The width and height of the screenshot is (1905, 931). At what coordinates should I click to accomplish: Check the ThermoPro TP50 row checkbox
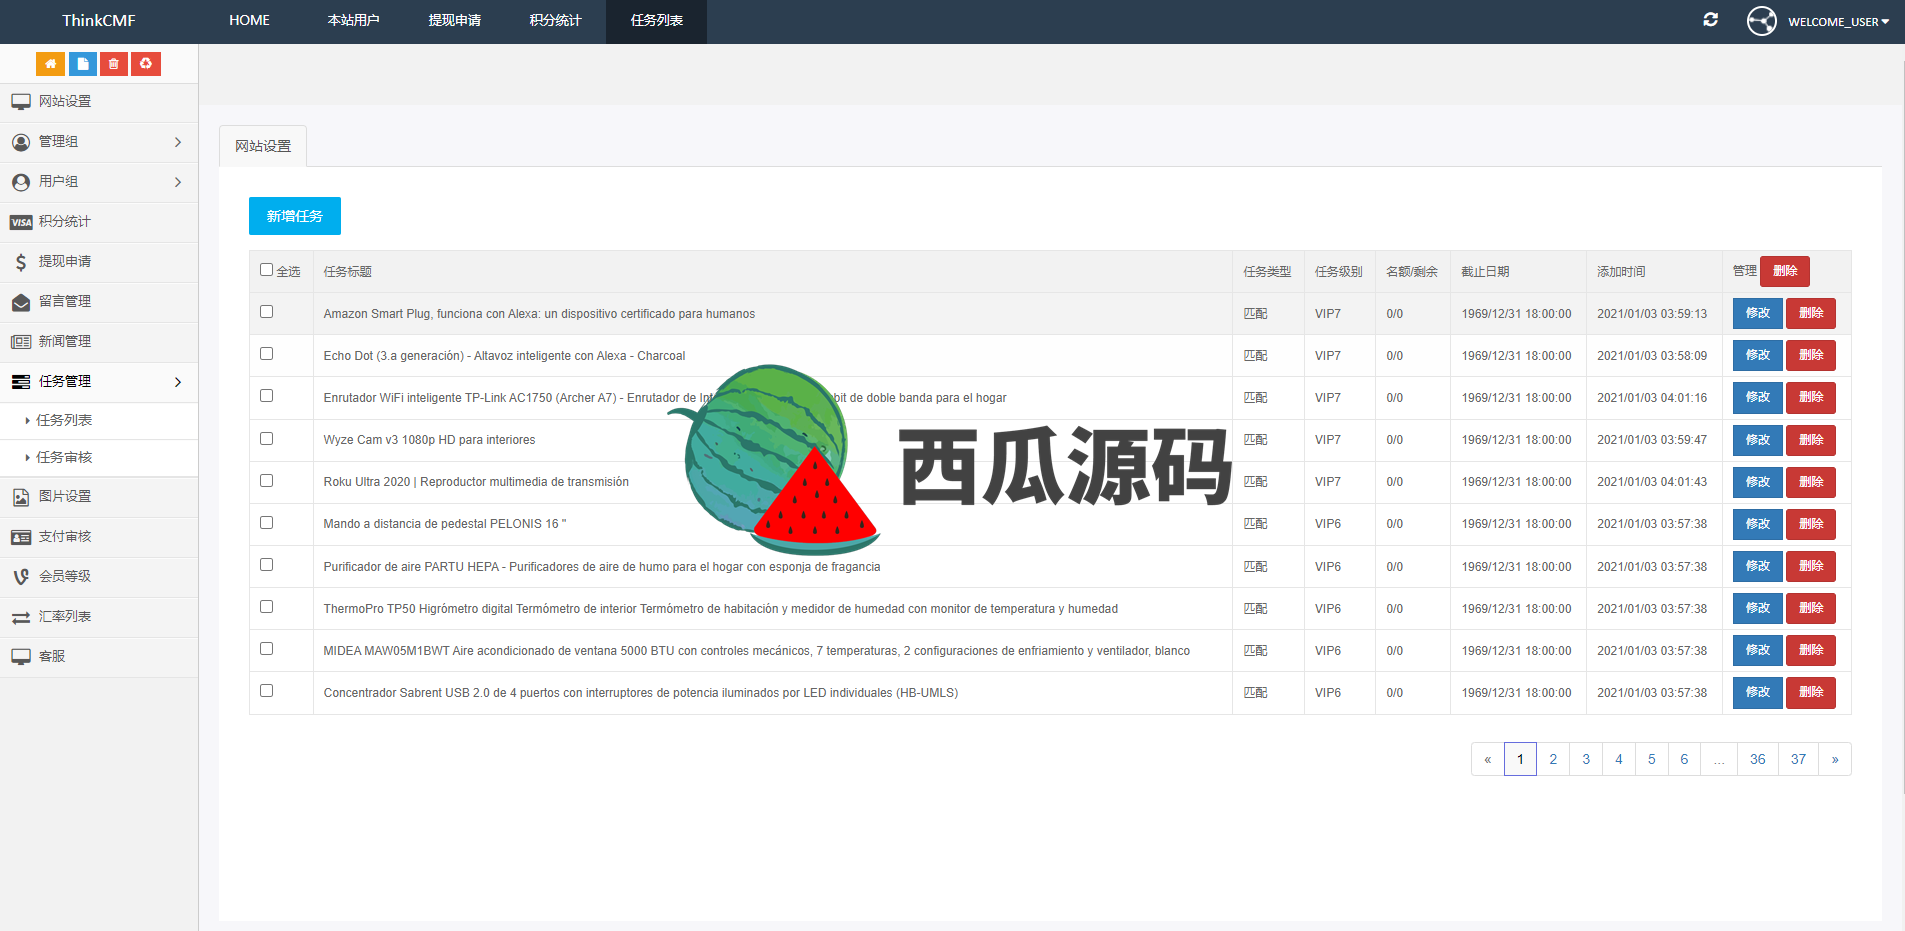pos(266,607)
